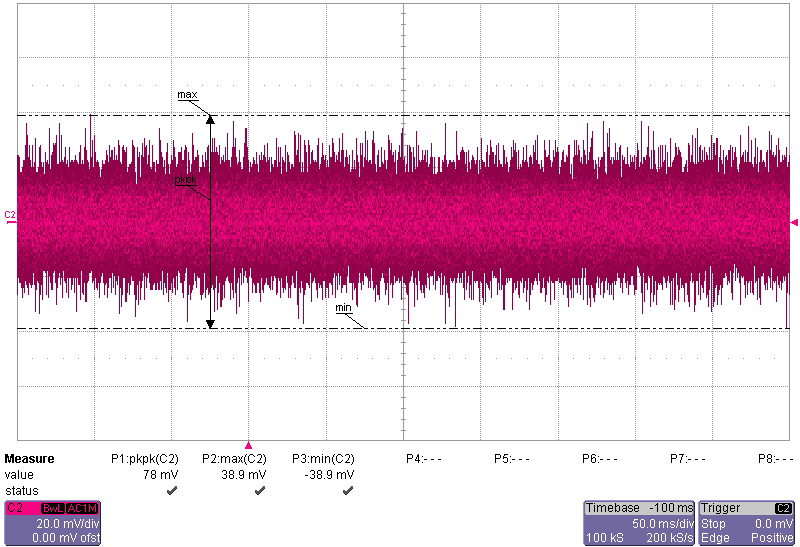Click the max cursor label on the waveform
Screen dimensions: 800x547
(x=187, y=95)
